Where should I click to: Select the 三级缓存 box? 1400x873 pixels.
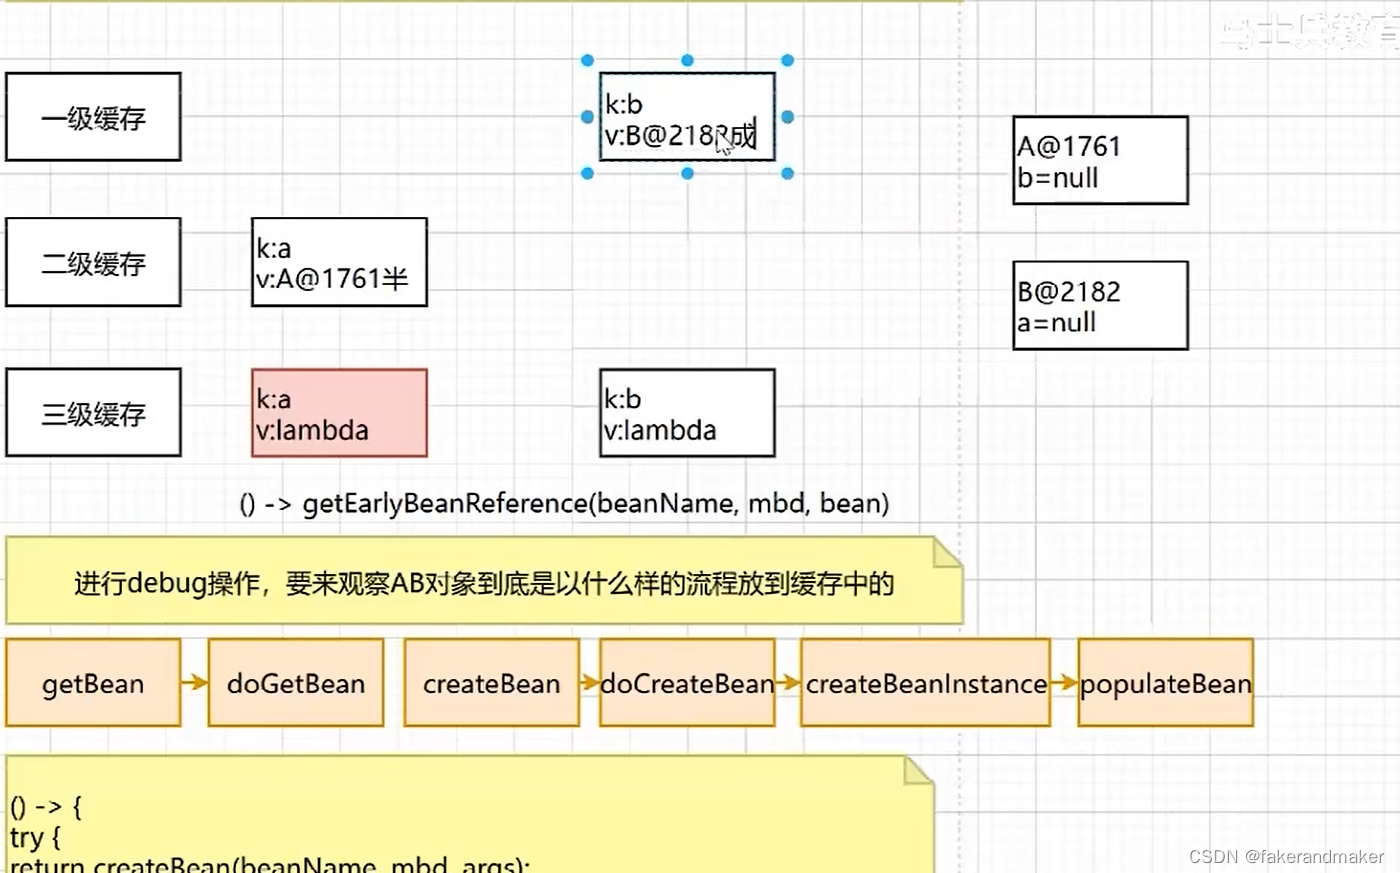[x=93, y=413]
